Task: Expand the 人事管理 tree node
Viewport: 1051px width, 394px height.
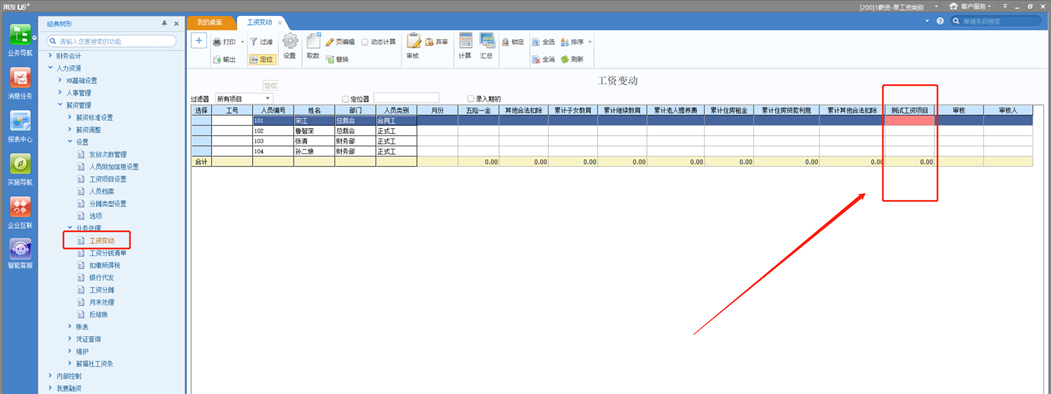Action: (60, 93)
